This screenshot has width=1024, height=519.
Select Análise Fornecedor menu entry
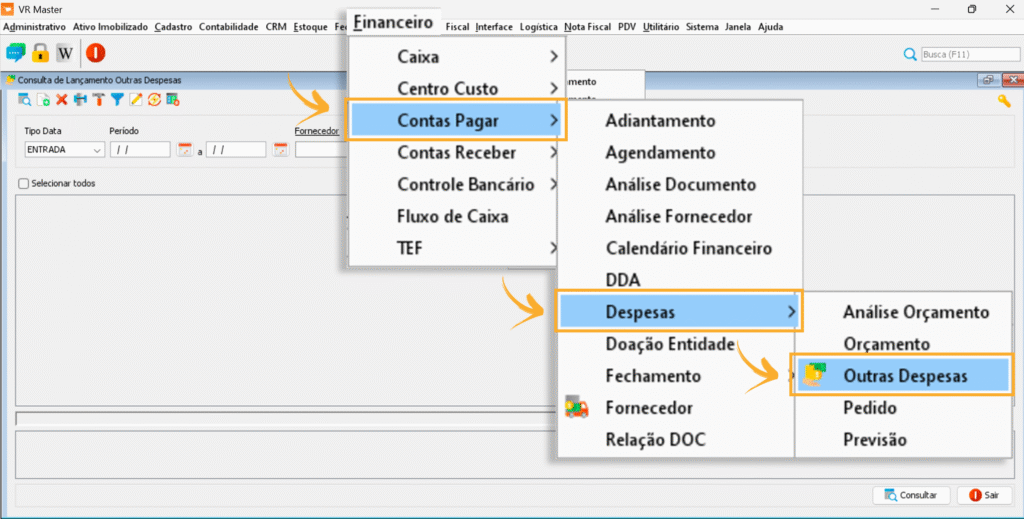(x=677, y=216)
